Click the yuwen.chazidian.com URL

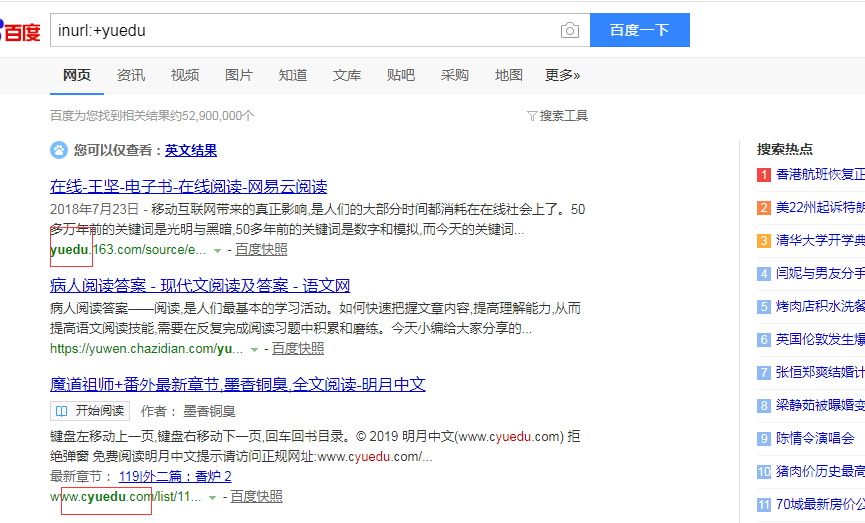point(146,349)
